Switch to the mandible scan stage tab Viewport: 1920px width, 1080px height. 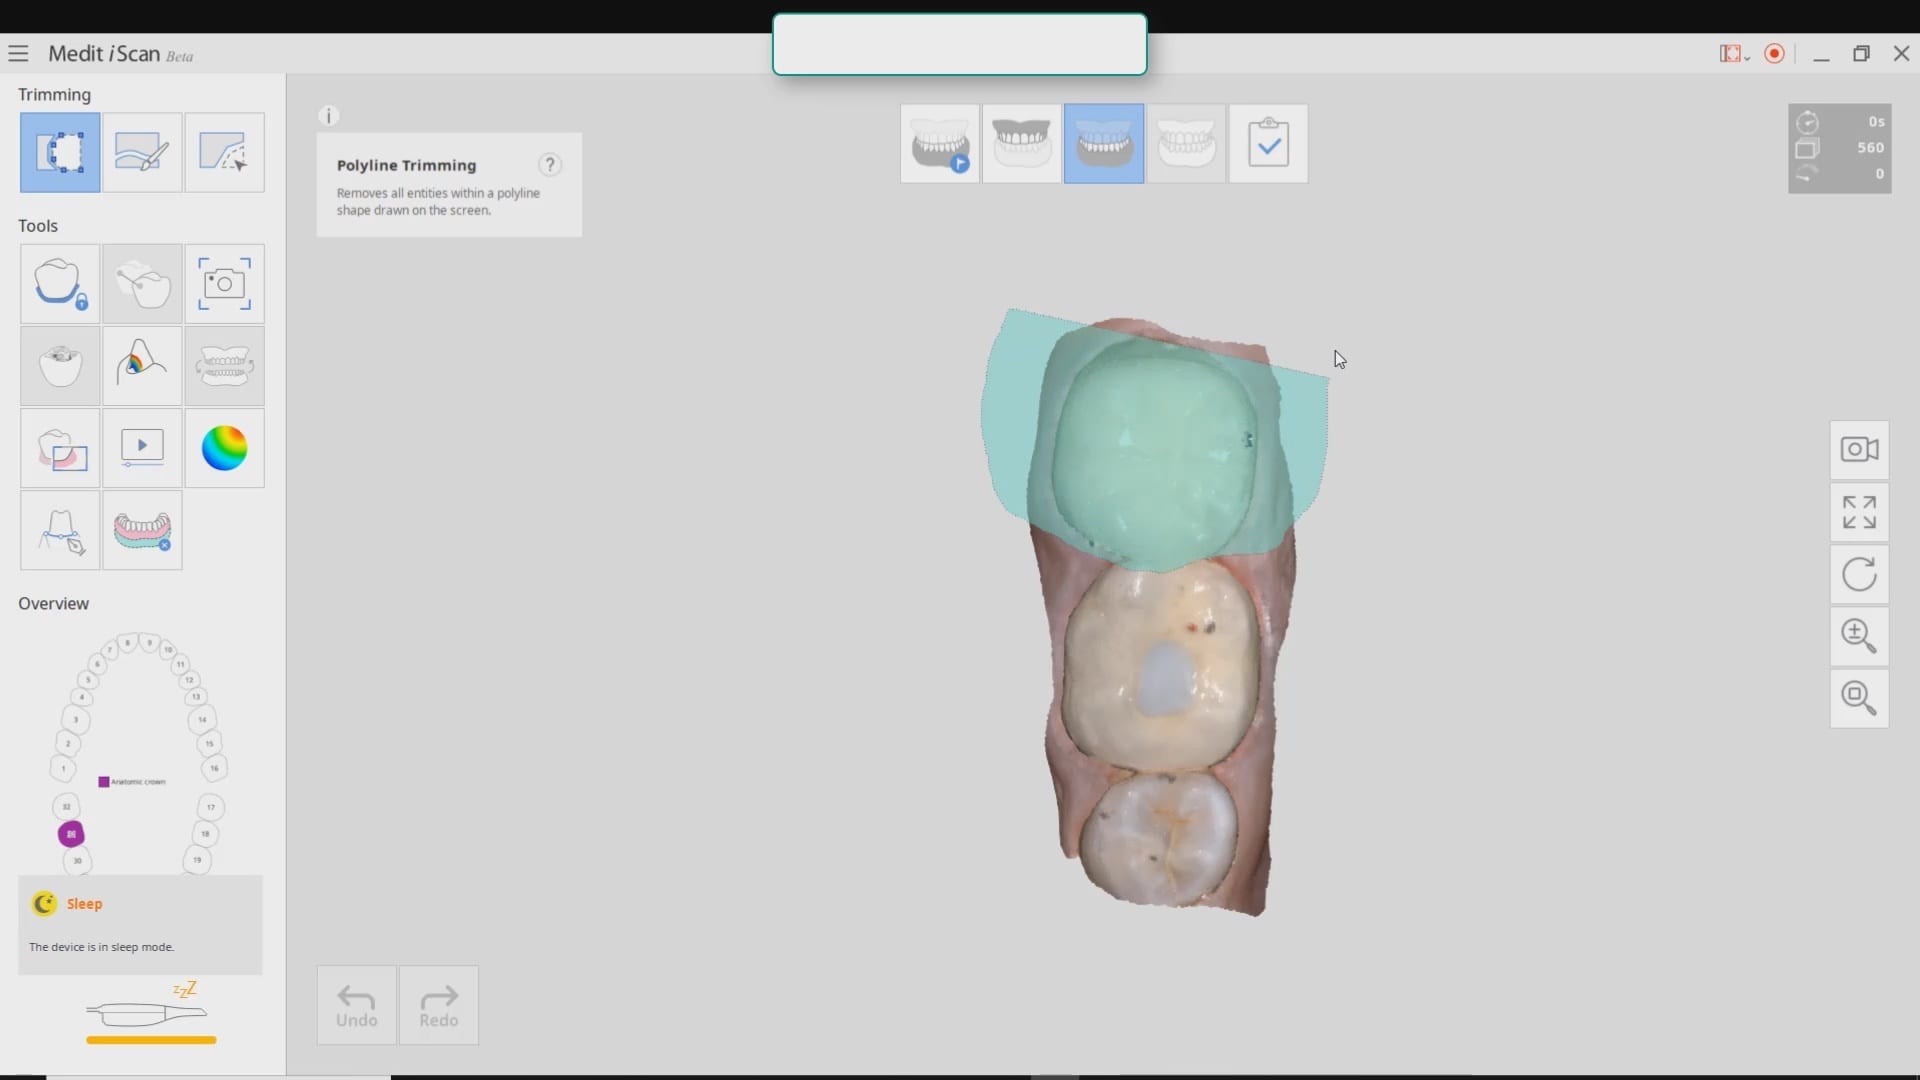coord(1104,144)
